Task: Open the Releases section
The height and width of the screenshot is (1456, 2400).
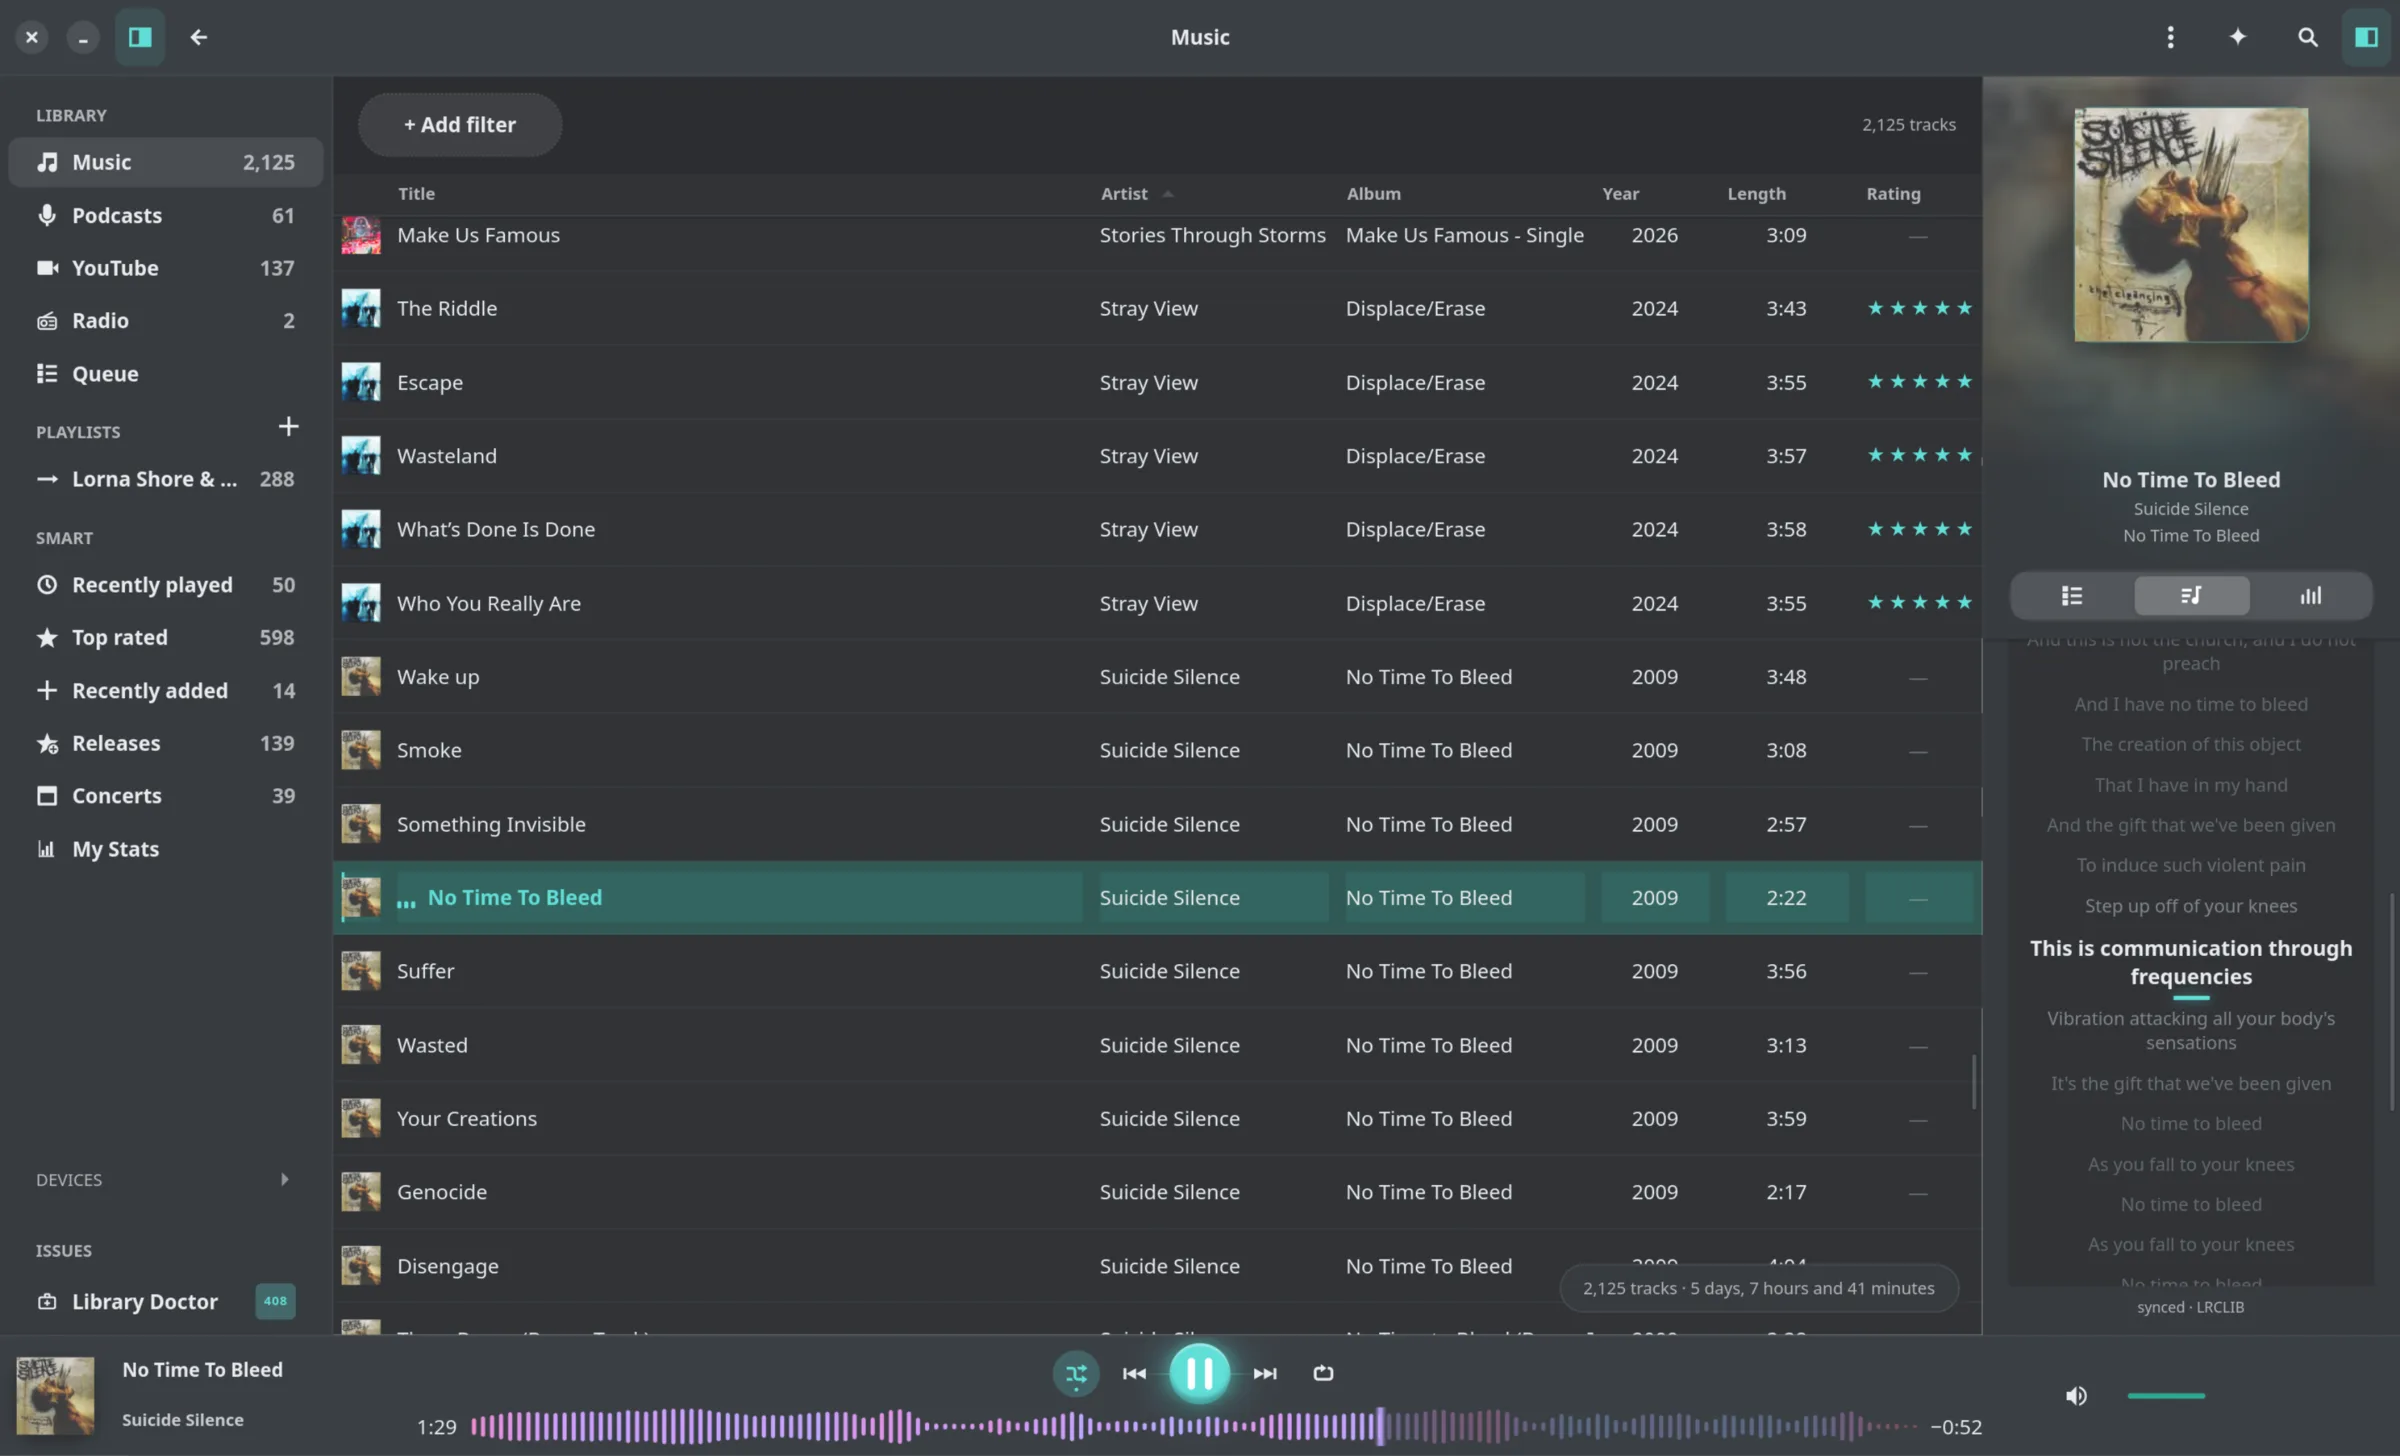Action: 166,743
